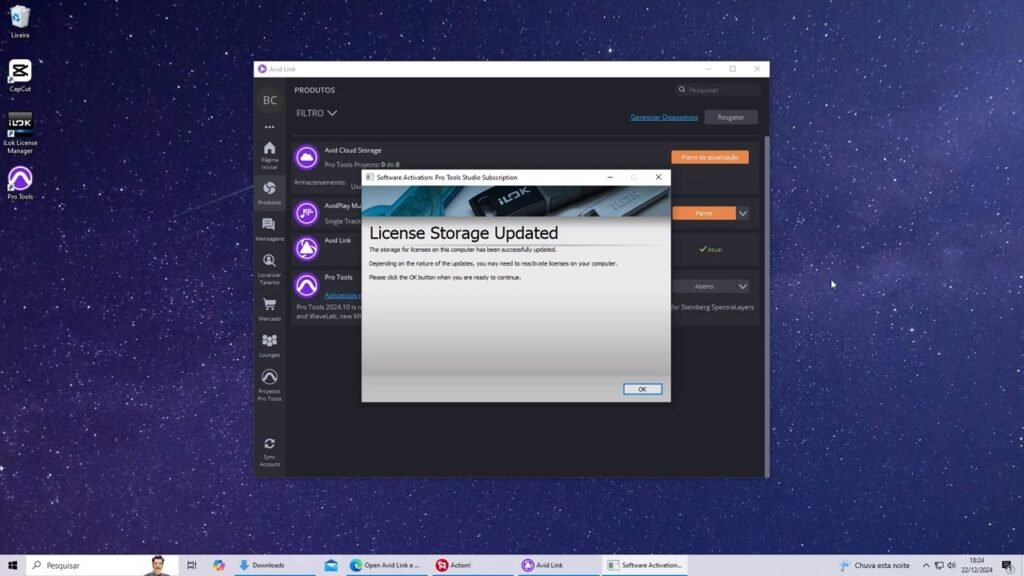Image resolution: width=1024 pixels, height=576 pixels.
Task: Open the Mail app on the taskbar
Action: [331, 565]
